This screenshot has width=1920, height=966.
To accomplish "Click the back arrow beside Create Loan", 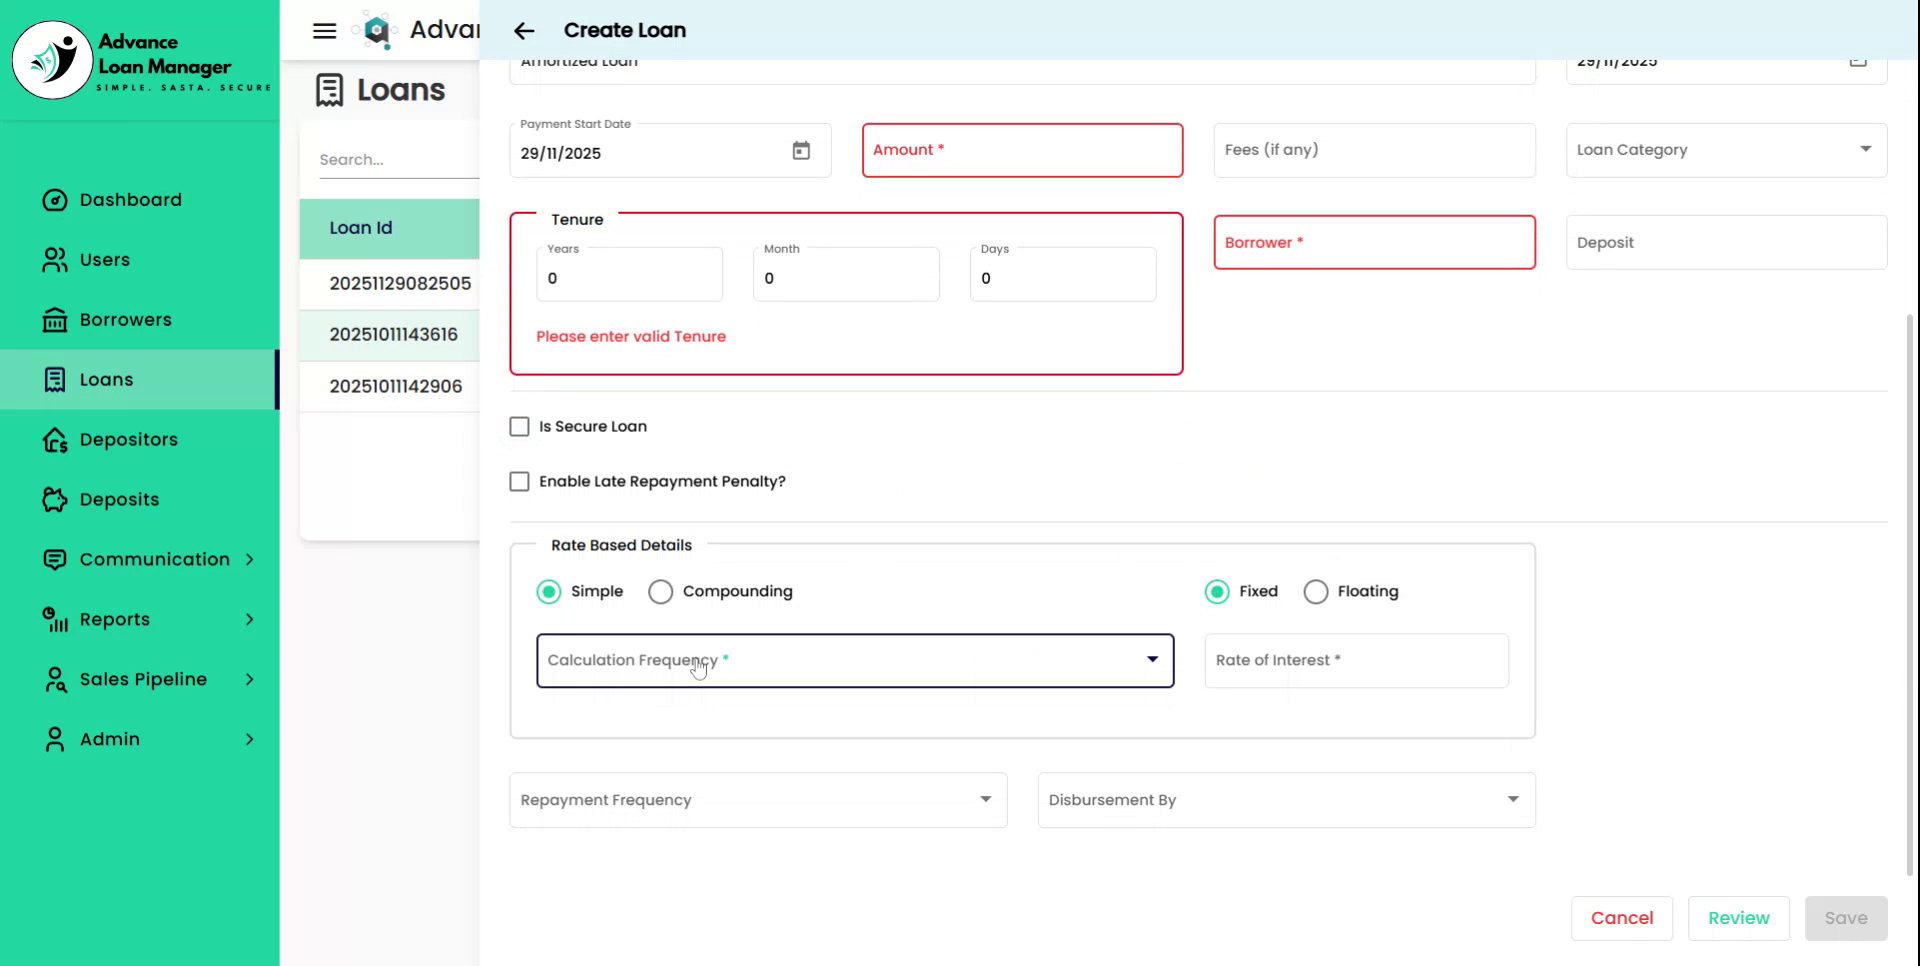I will [524, 31].
